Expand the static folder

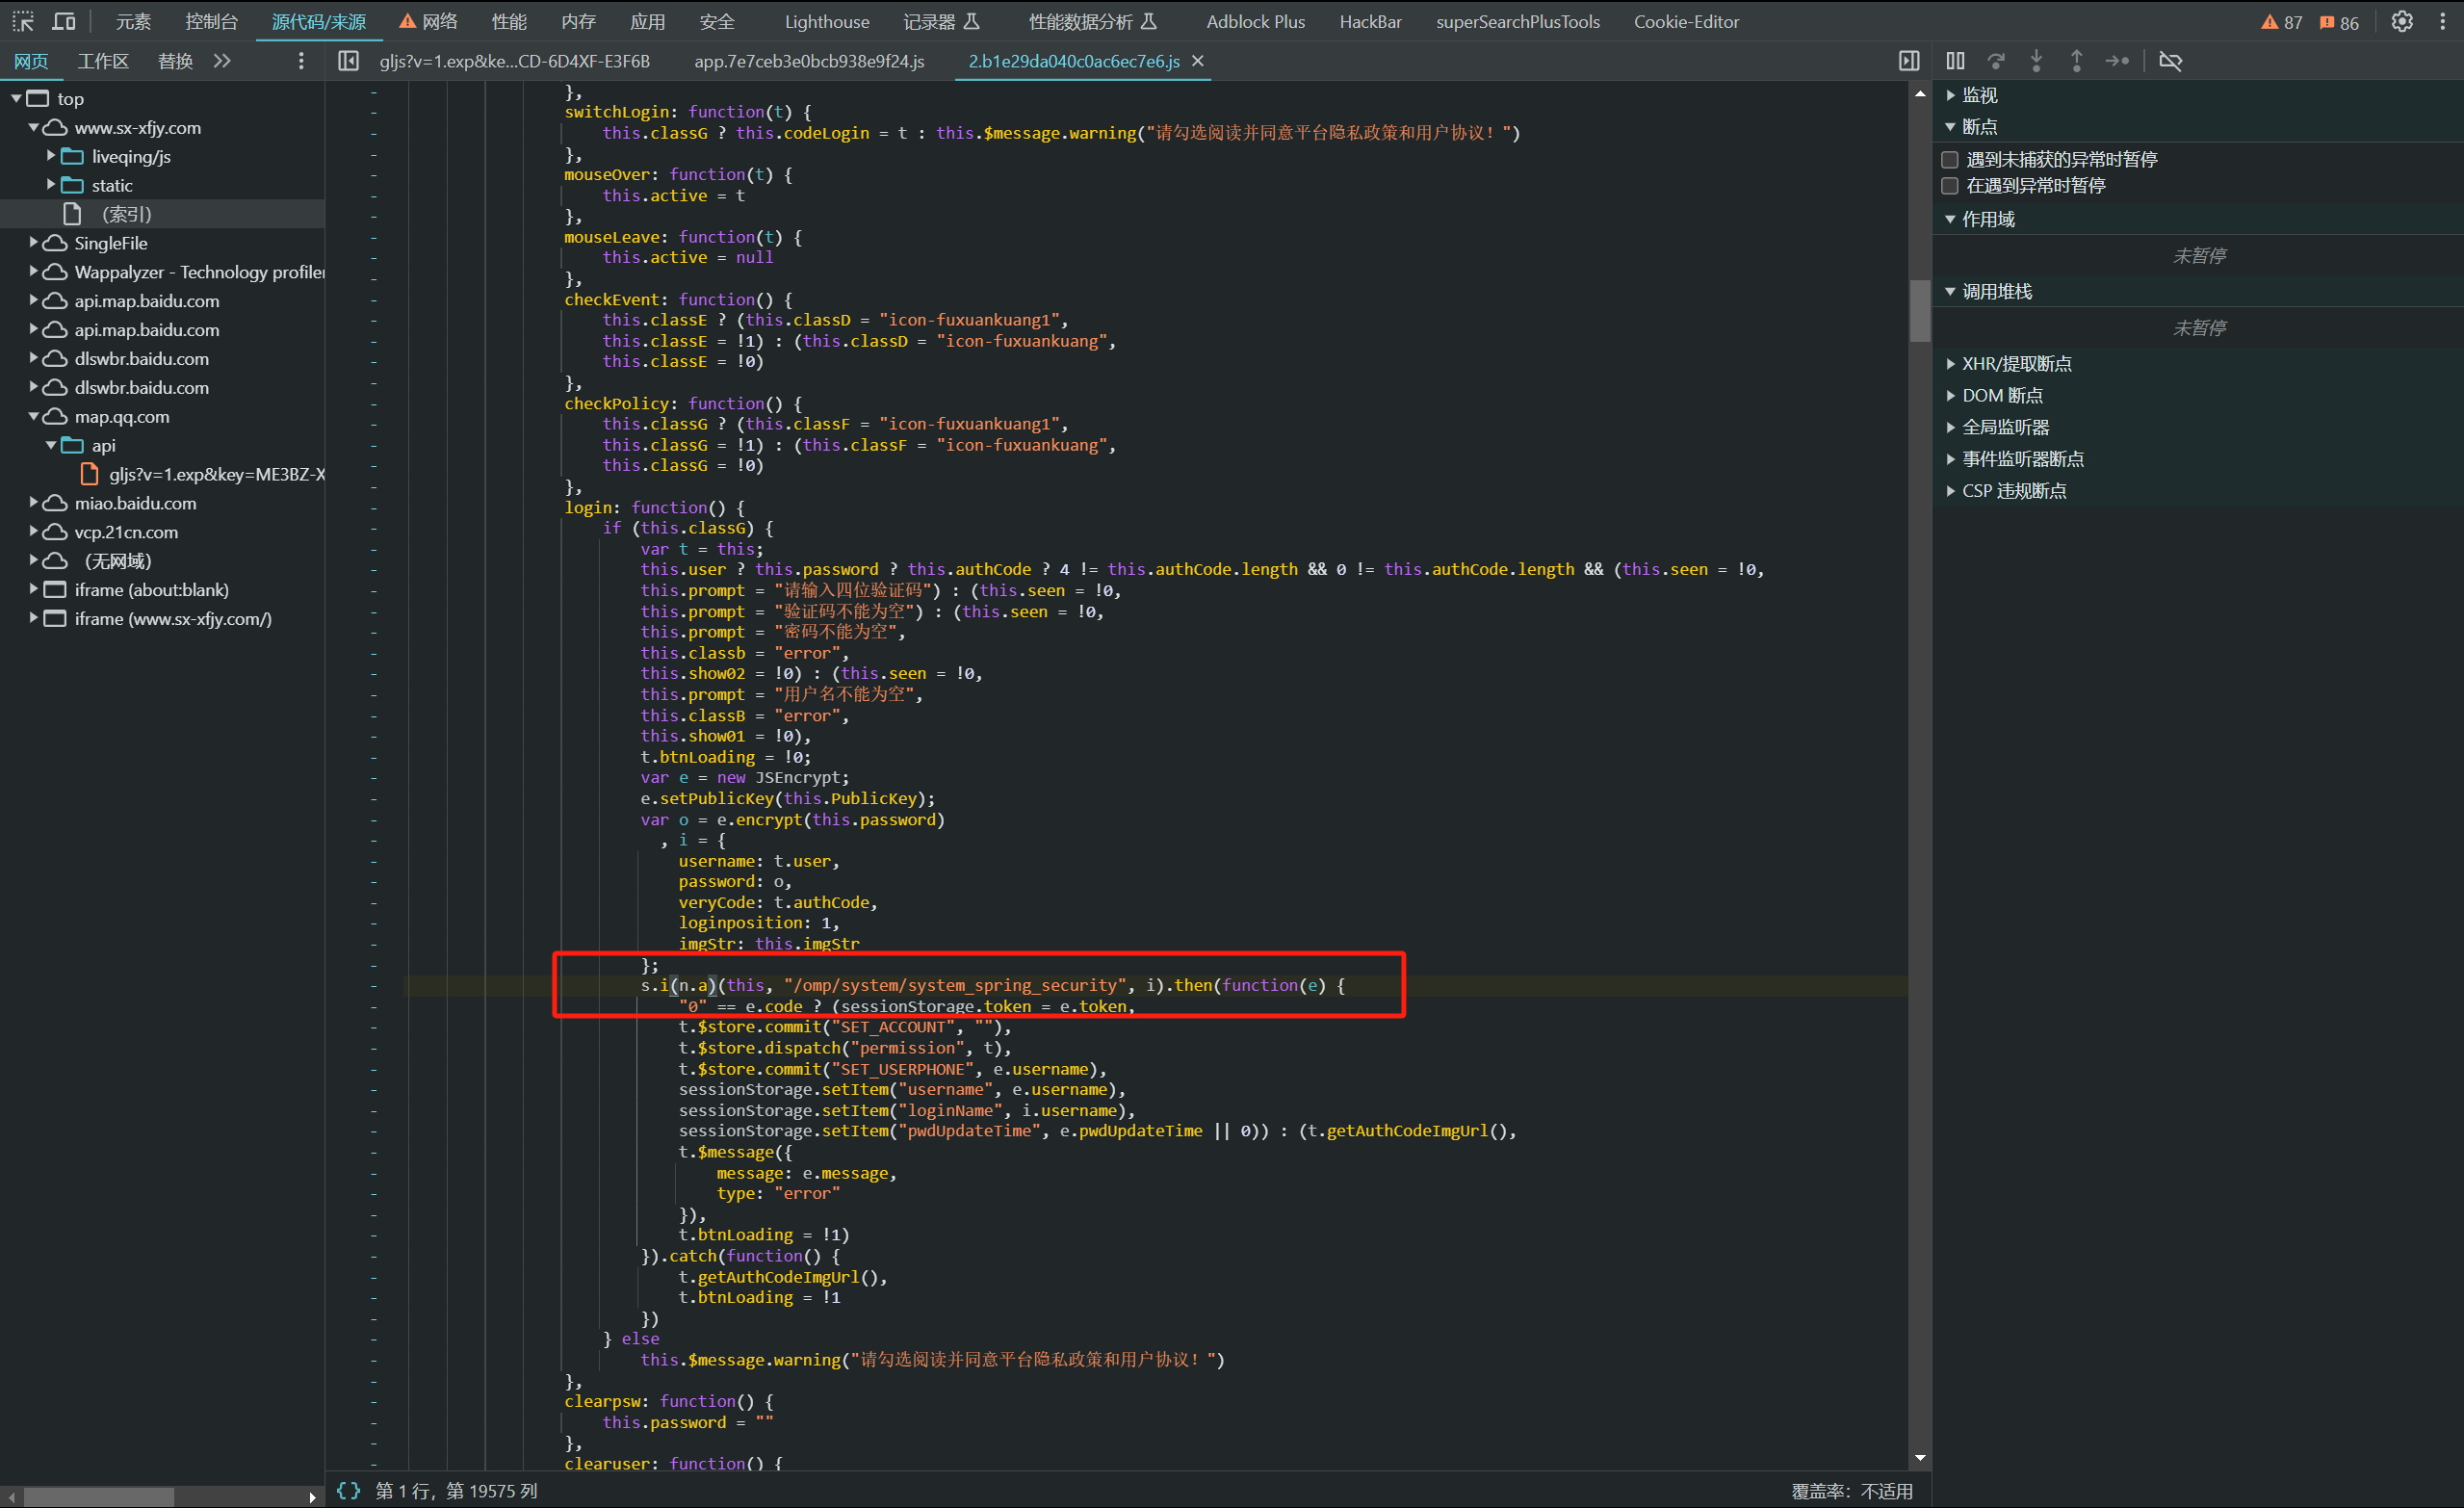click(51, 184)
